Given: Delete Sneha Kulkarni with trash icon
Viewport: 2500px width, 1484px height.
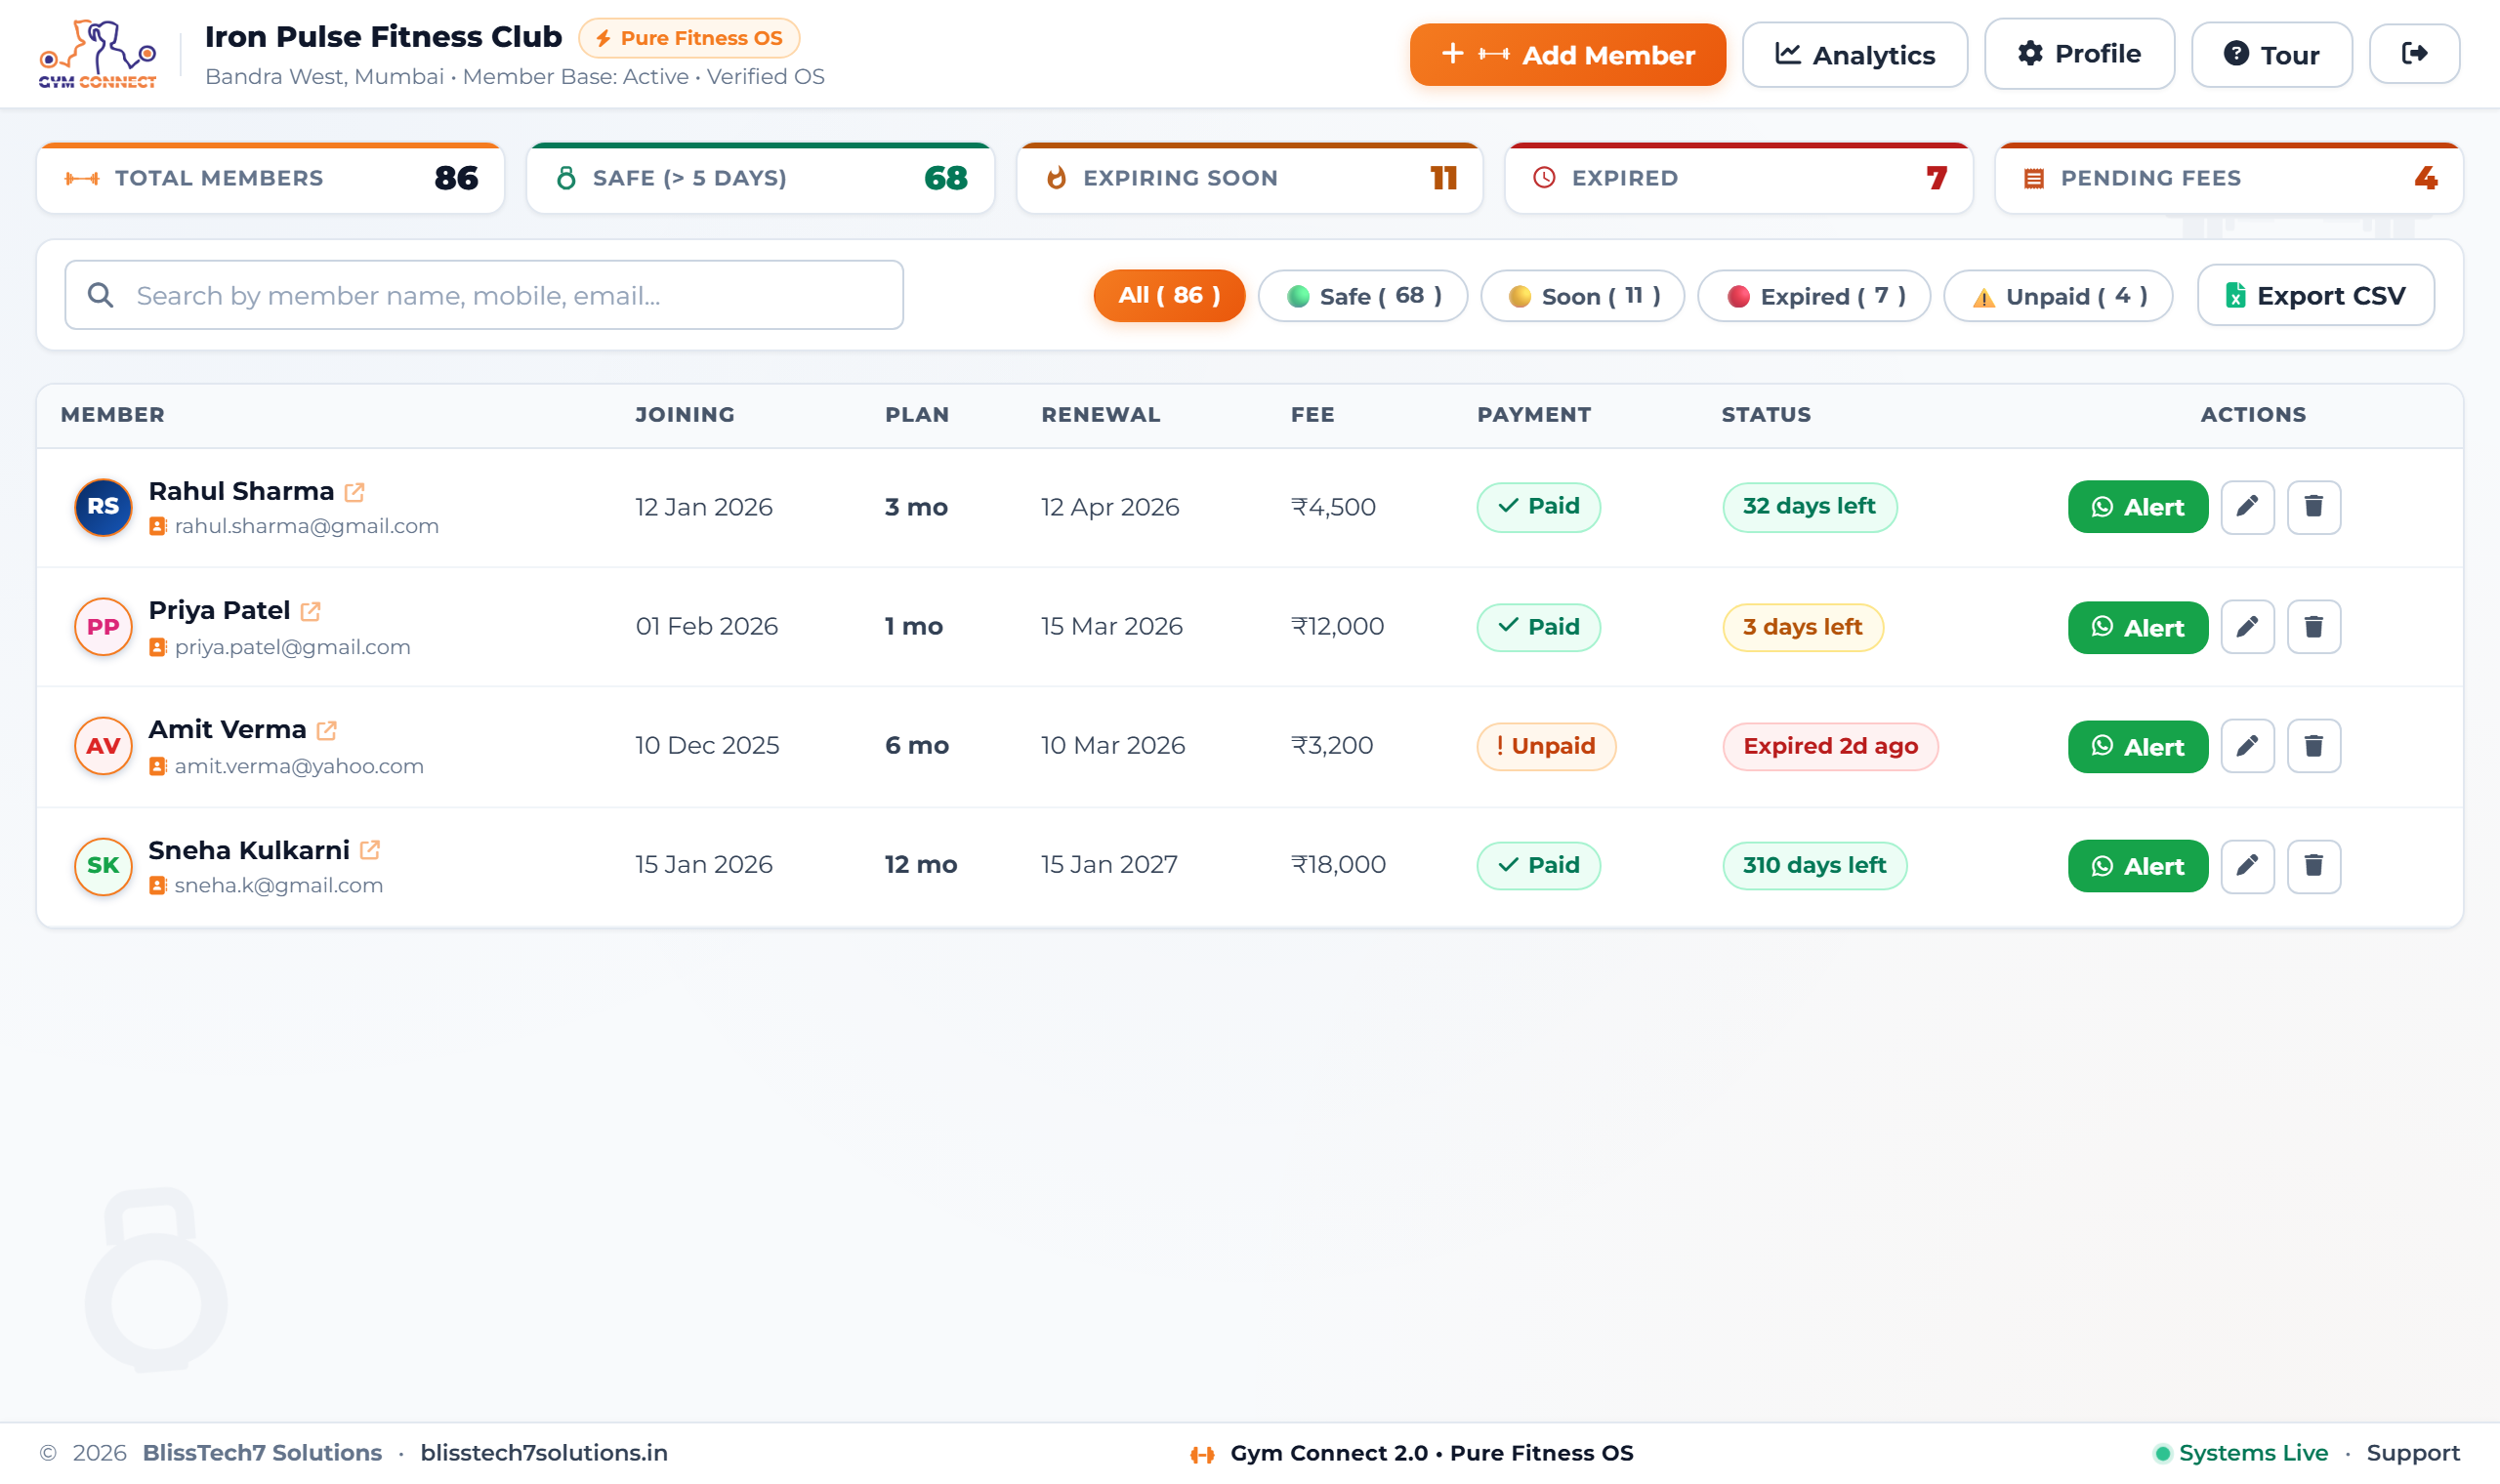Looking at the screenshot, I should [x=2314, y=866].
